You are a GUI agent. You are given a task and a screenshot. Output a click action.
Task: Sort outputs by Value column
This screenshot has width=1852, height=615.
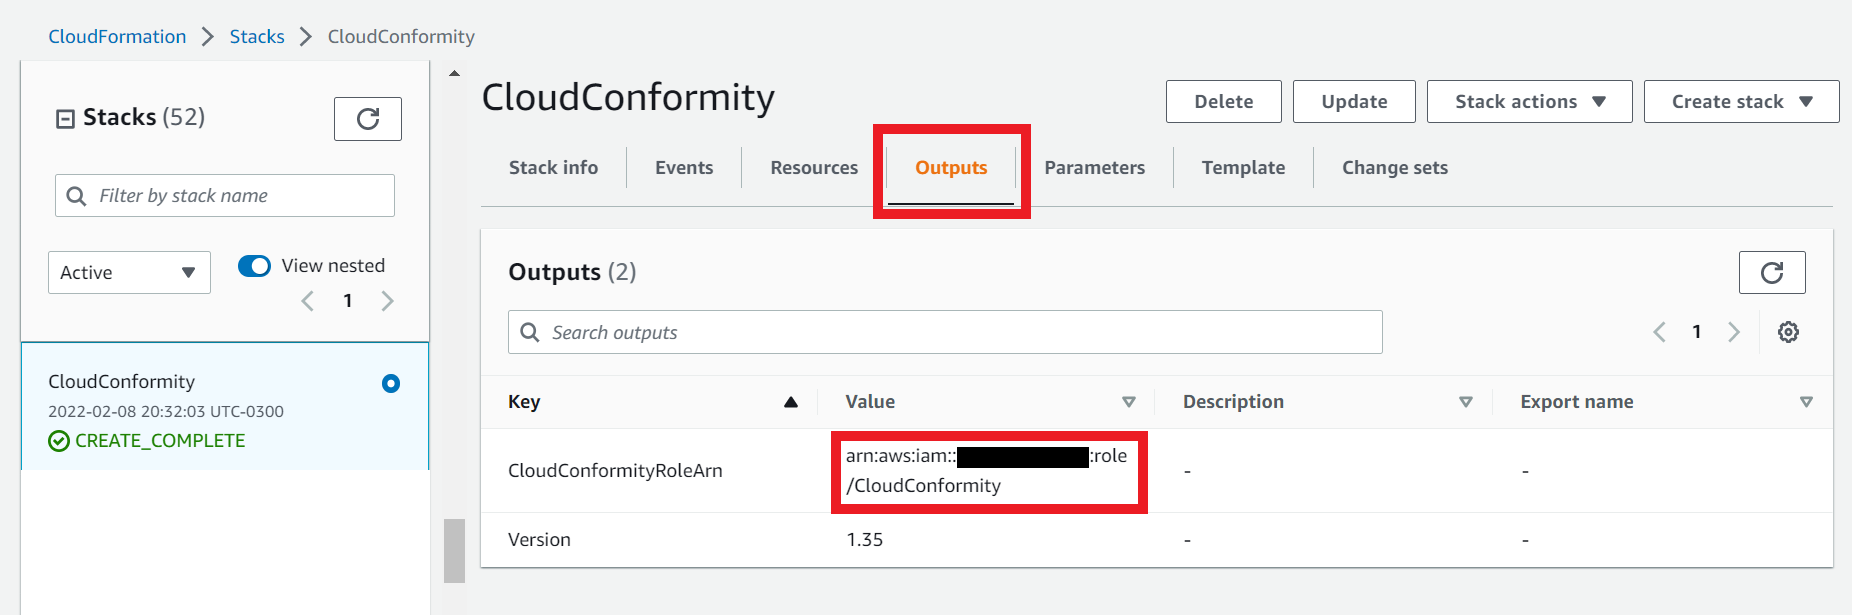[1129, 402]
